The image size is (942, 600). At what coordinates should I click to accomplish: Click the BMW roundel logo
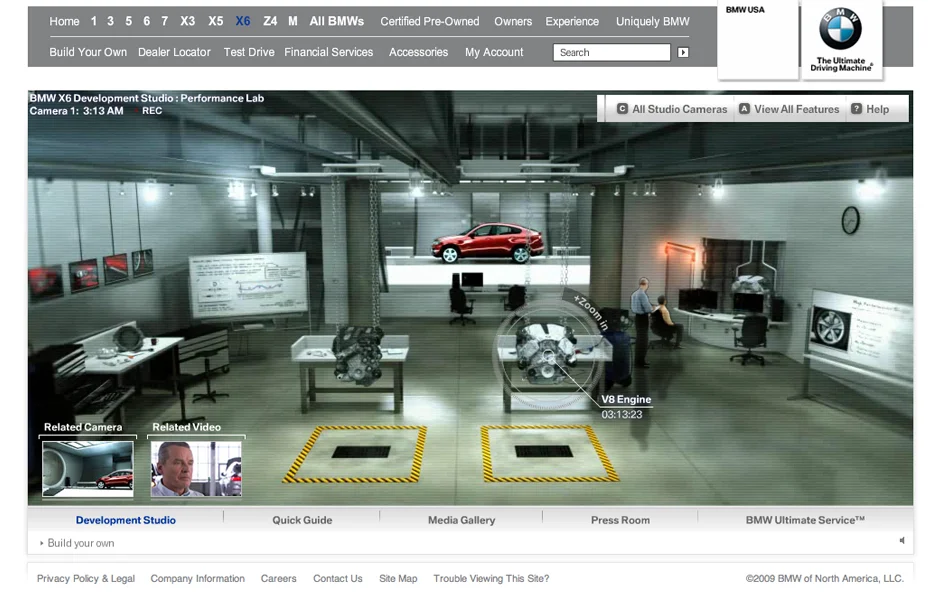(x=840, y=29)
